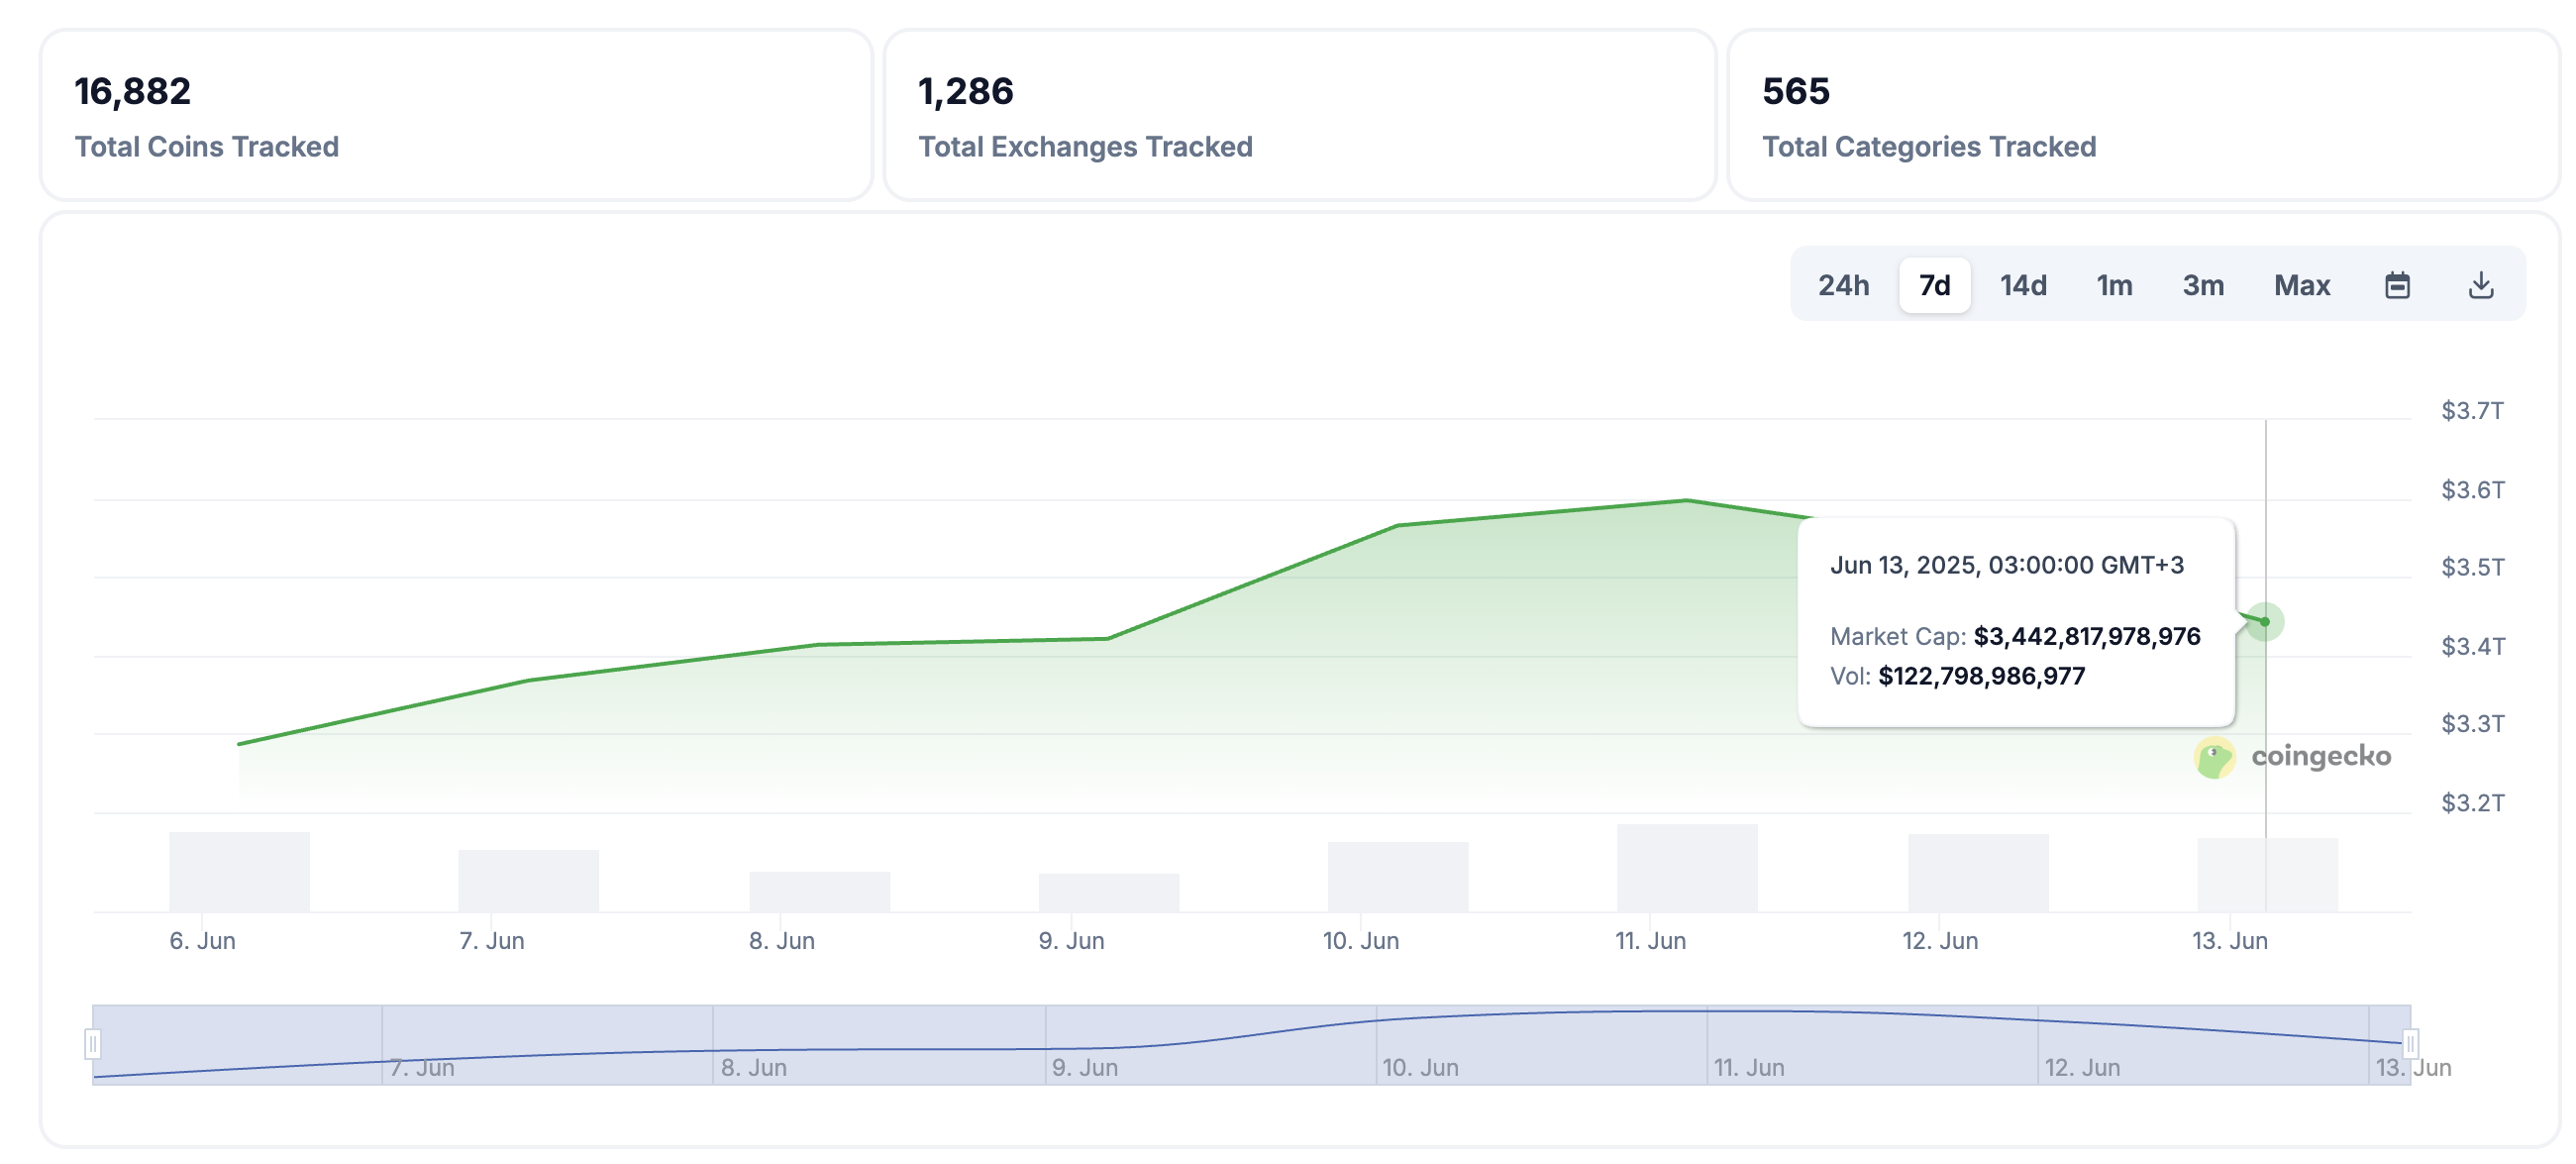Show the Max time range
The width and height of the screenshot is (2576, 1164).
point(2302,285)
